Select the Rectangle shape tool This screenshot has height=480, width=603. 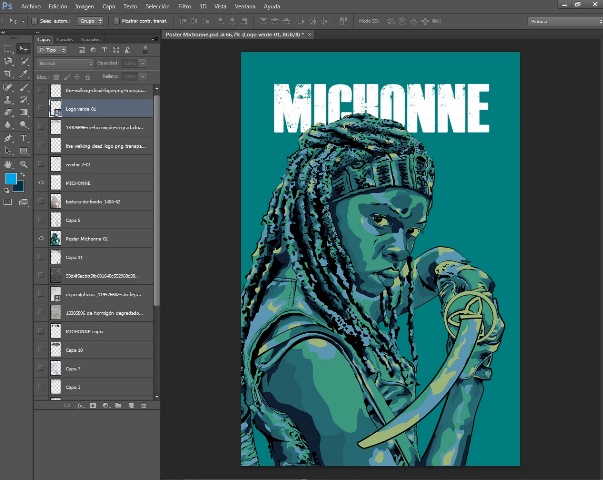24,151
